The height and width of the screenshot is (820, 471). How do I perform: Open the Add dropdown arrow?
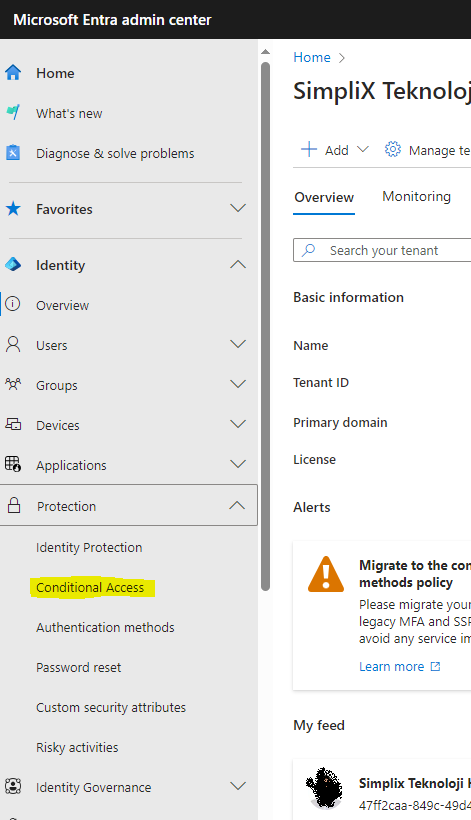pos(363,150)
